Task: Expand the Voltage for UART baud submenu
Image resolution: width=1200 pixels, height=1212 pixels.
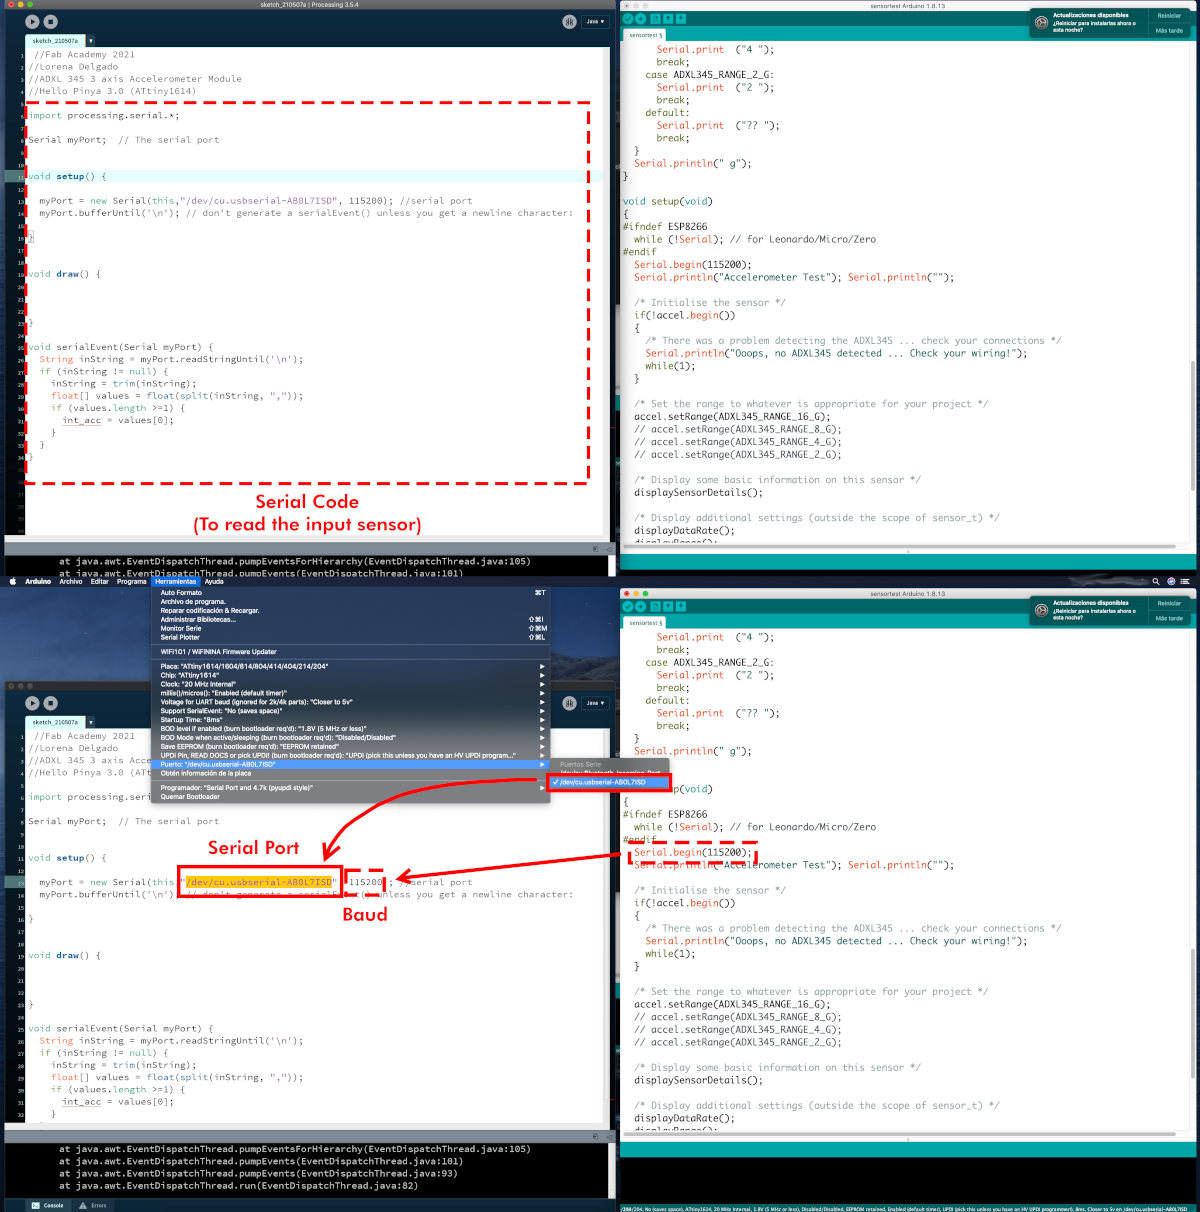Action: (x=352, y=702)
